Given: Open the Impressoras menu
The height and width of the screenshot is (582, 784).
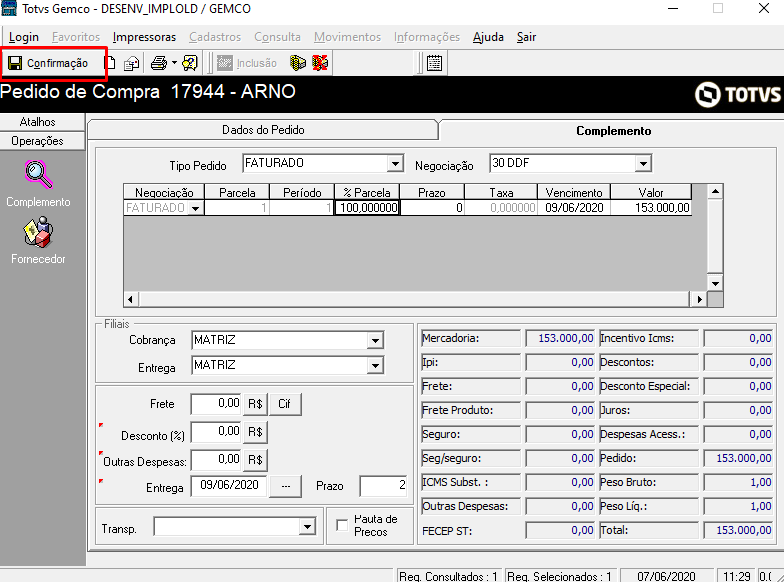Looking at the screenshot, I should pyautogui.click(x=144, y=37).
